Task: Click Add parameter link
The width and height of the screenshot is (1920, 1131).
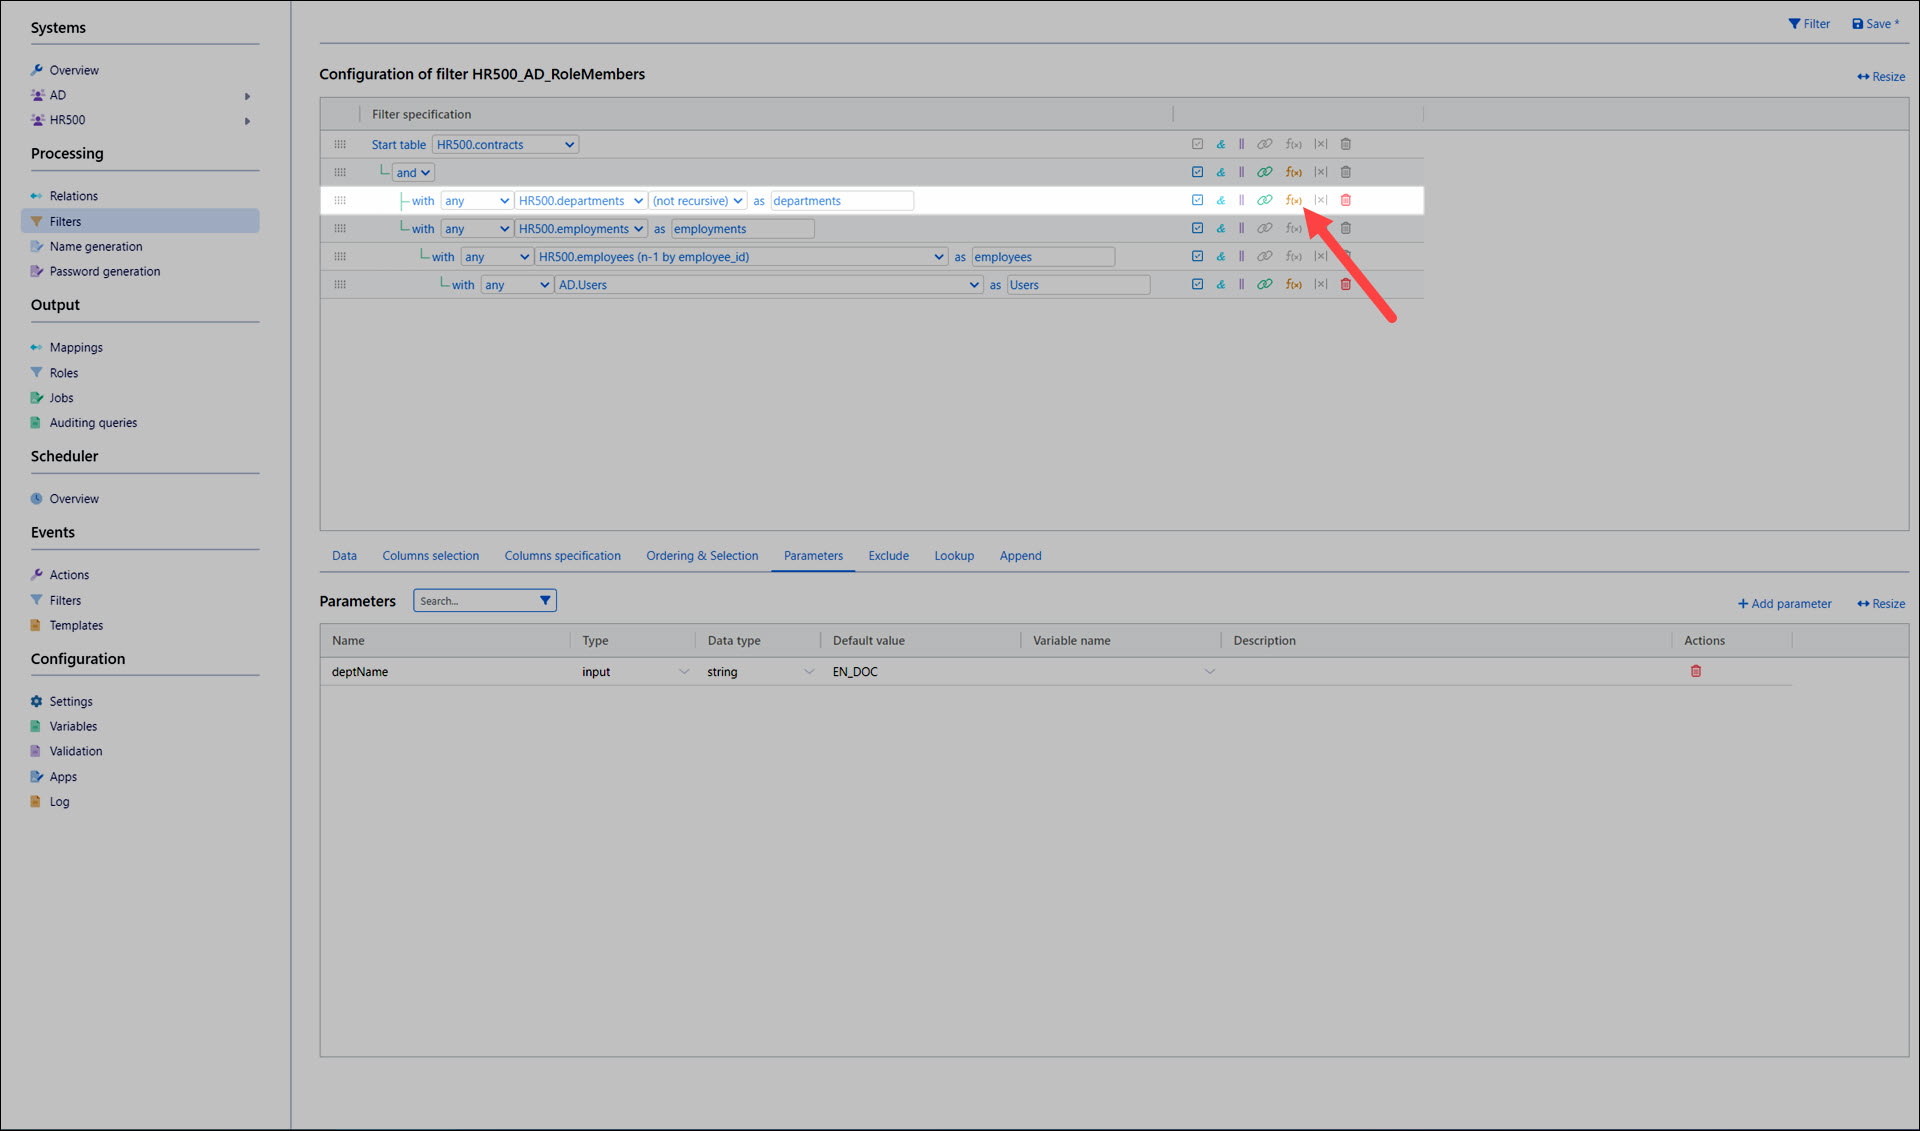Action: (x=1784, y=604)
